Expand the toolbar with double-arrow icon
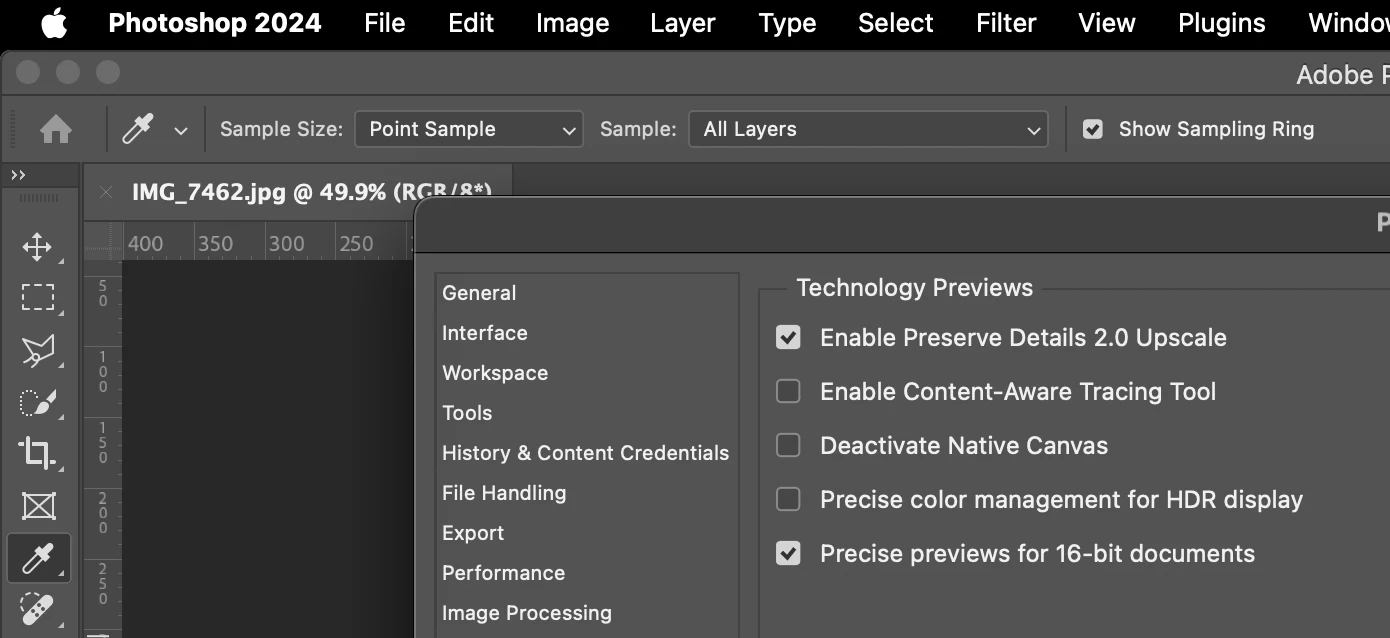Viewport: 1390px width, 638px height. [18, 175]
